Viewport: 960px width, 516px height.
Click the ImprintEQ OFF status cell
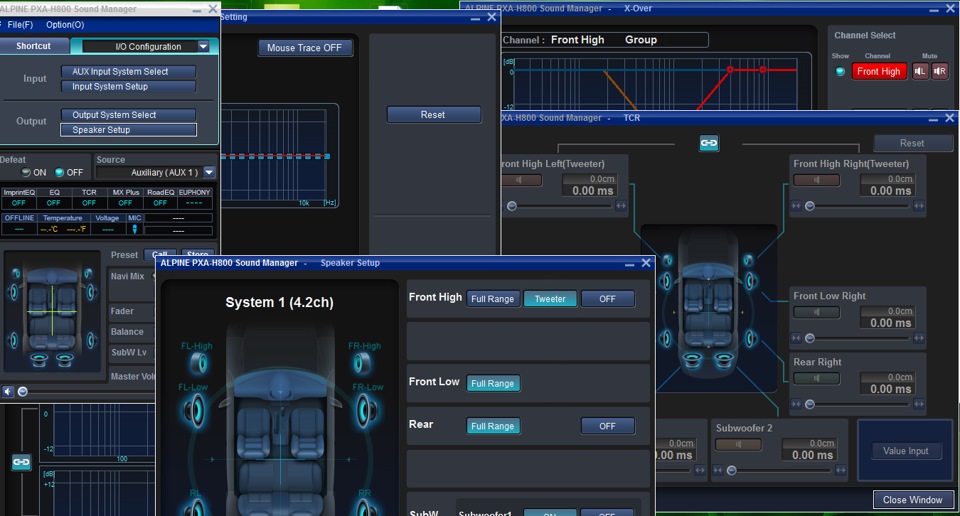pos(19,203)
